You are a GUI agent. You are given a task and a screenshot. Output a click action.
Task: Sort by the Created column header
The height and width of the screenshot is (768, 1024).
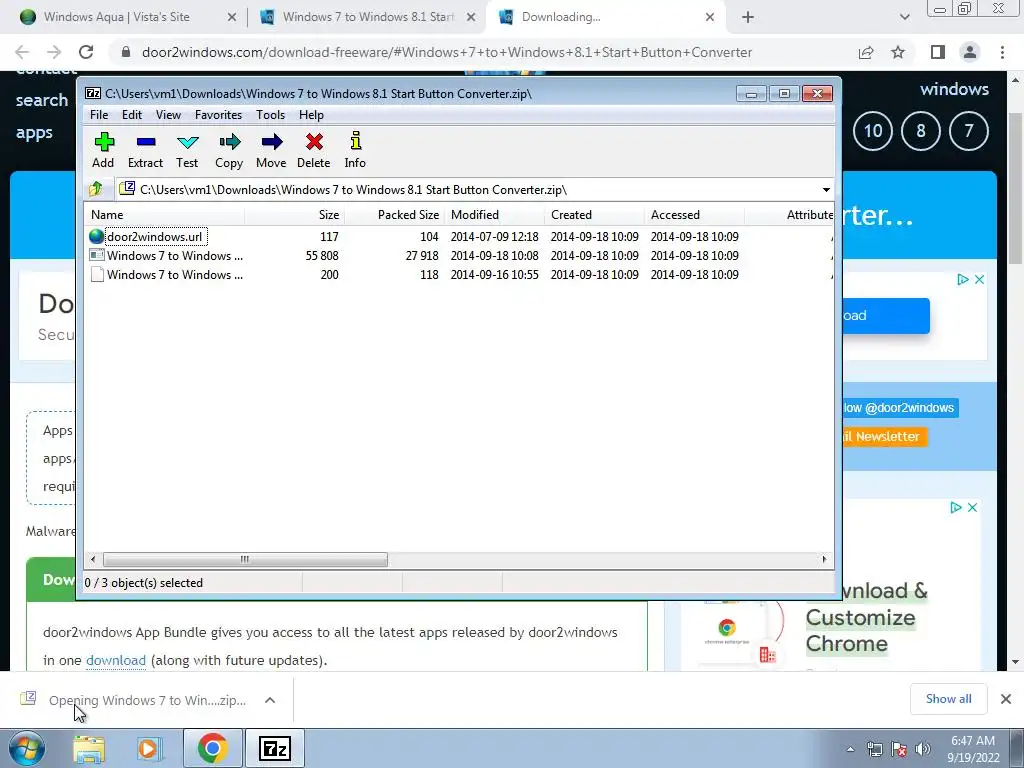[x=594, y=215]
